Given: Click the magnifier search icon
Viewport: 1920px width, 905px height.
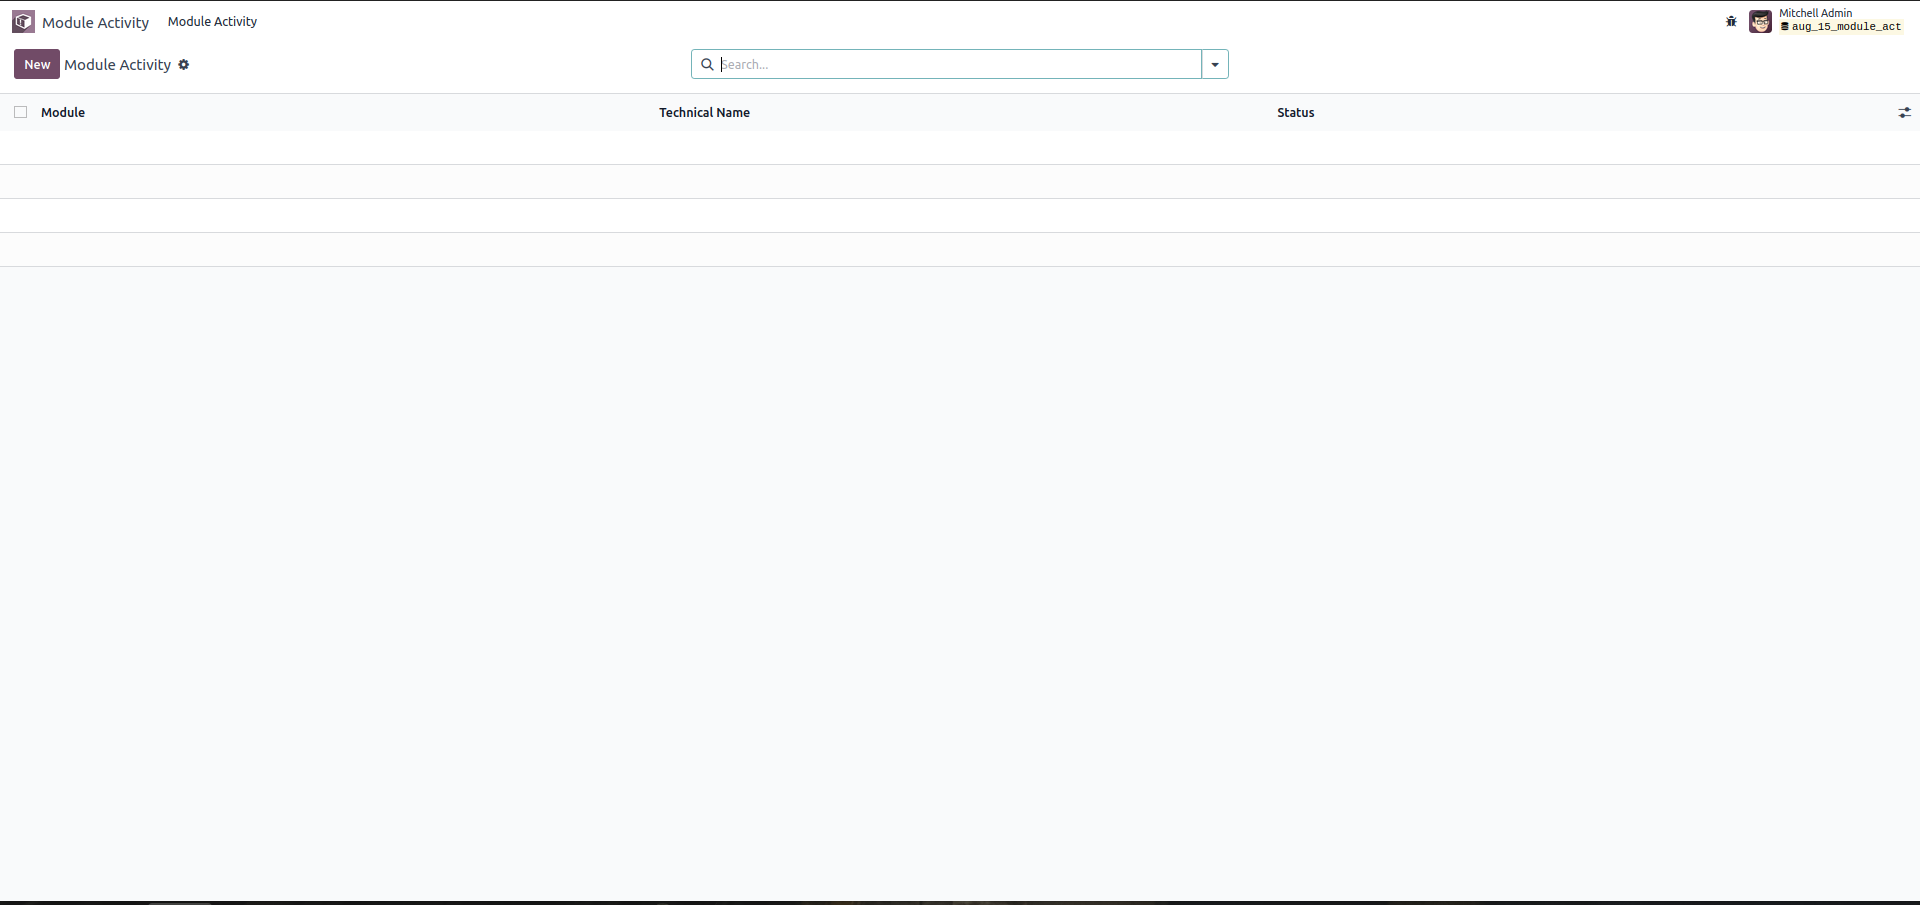Looking at the screenshot, I should (707, 65).
